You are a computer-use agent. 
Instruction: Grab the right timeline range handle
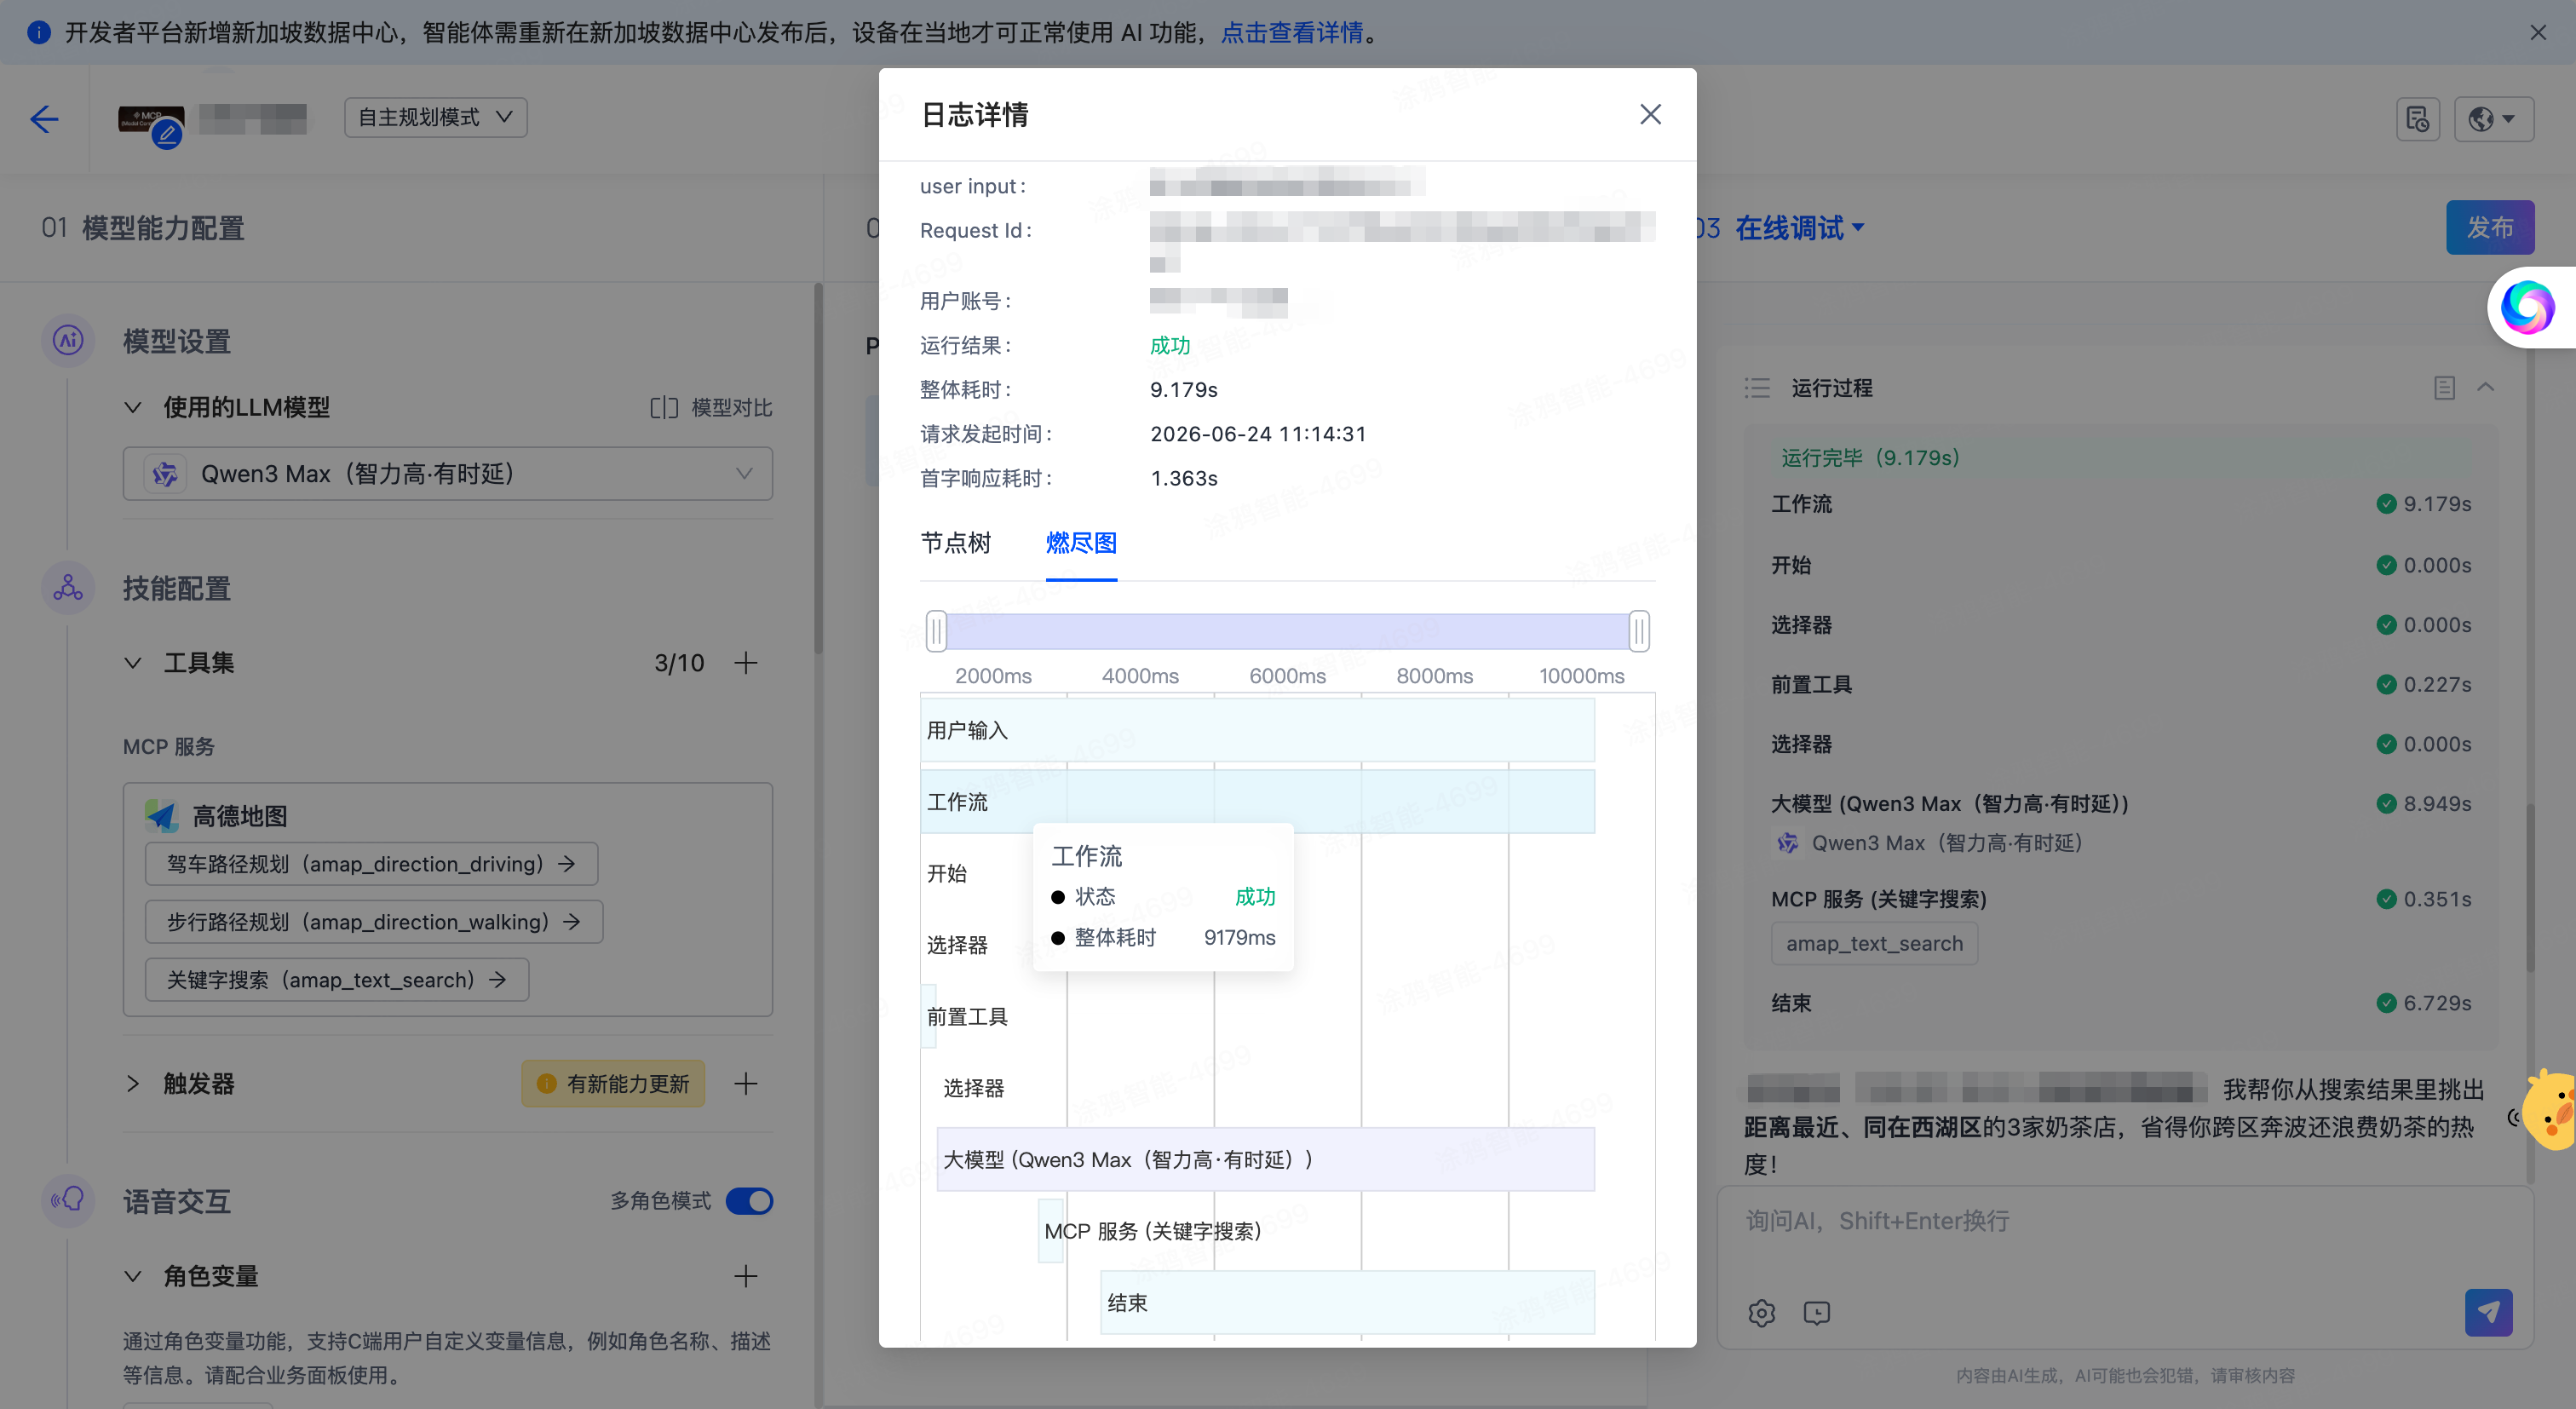(x=1639, y=631)
